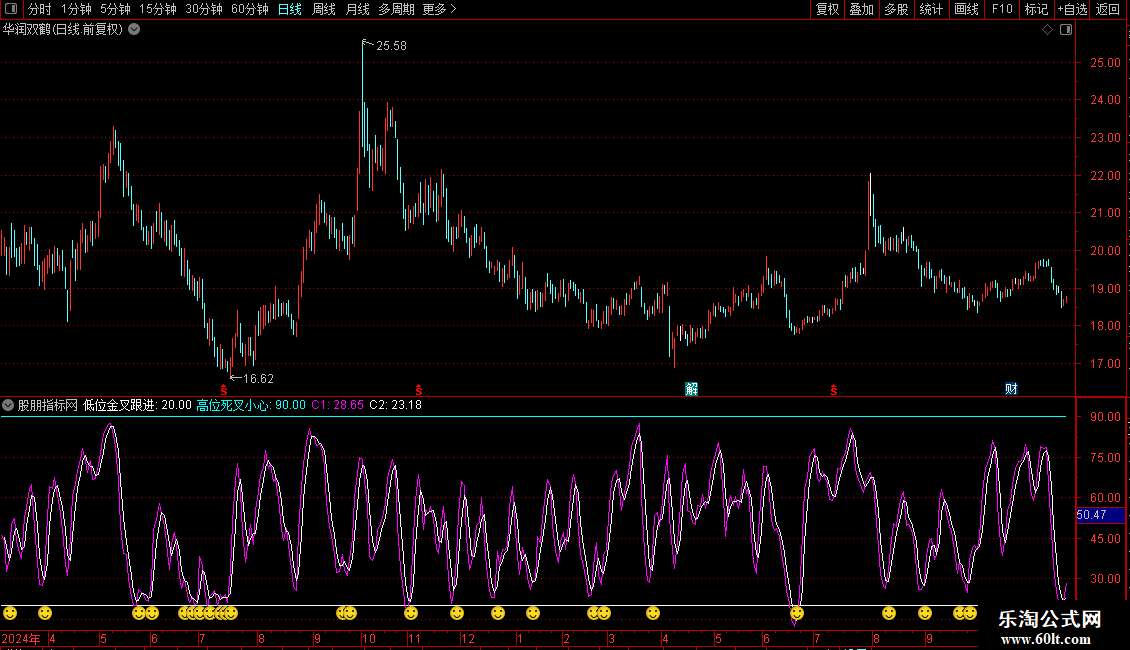Click the 25.58 high price label
Viewport: 1130px width, 650px height.
coord(391,46)
